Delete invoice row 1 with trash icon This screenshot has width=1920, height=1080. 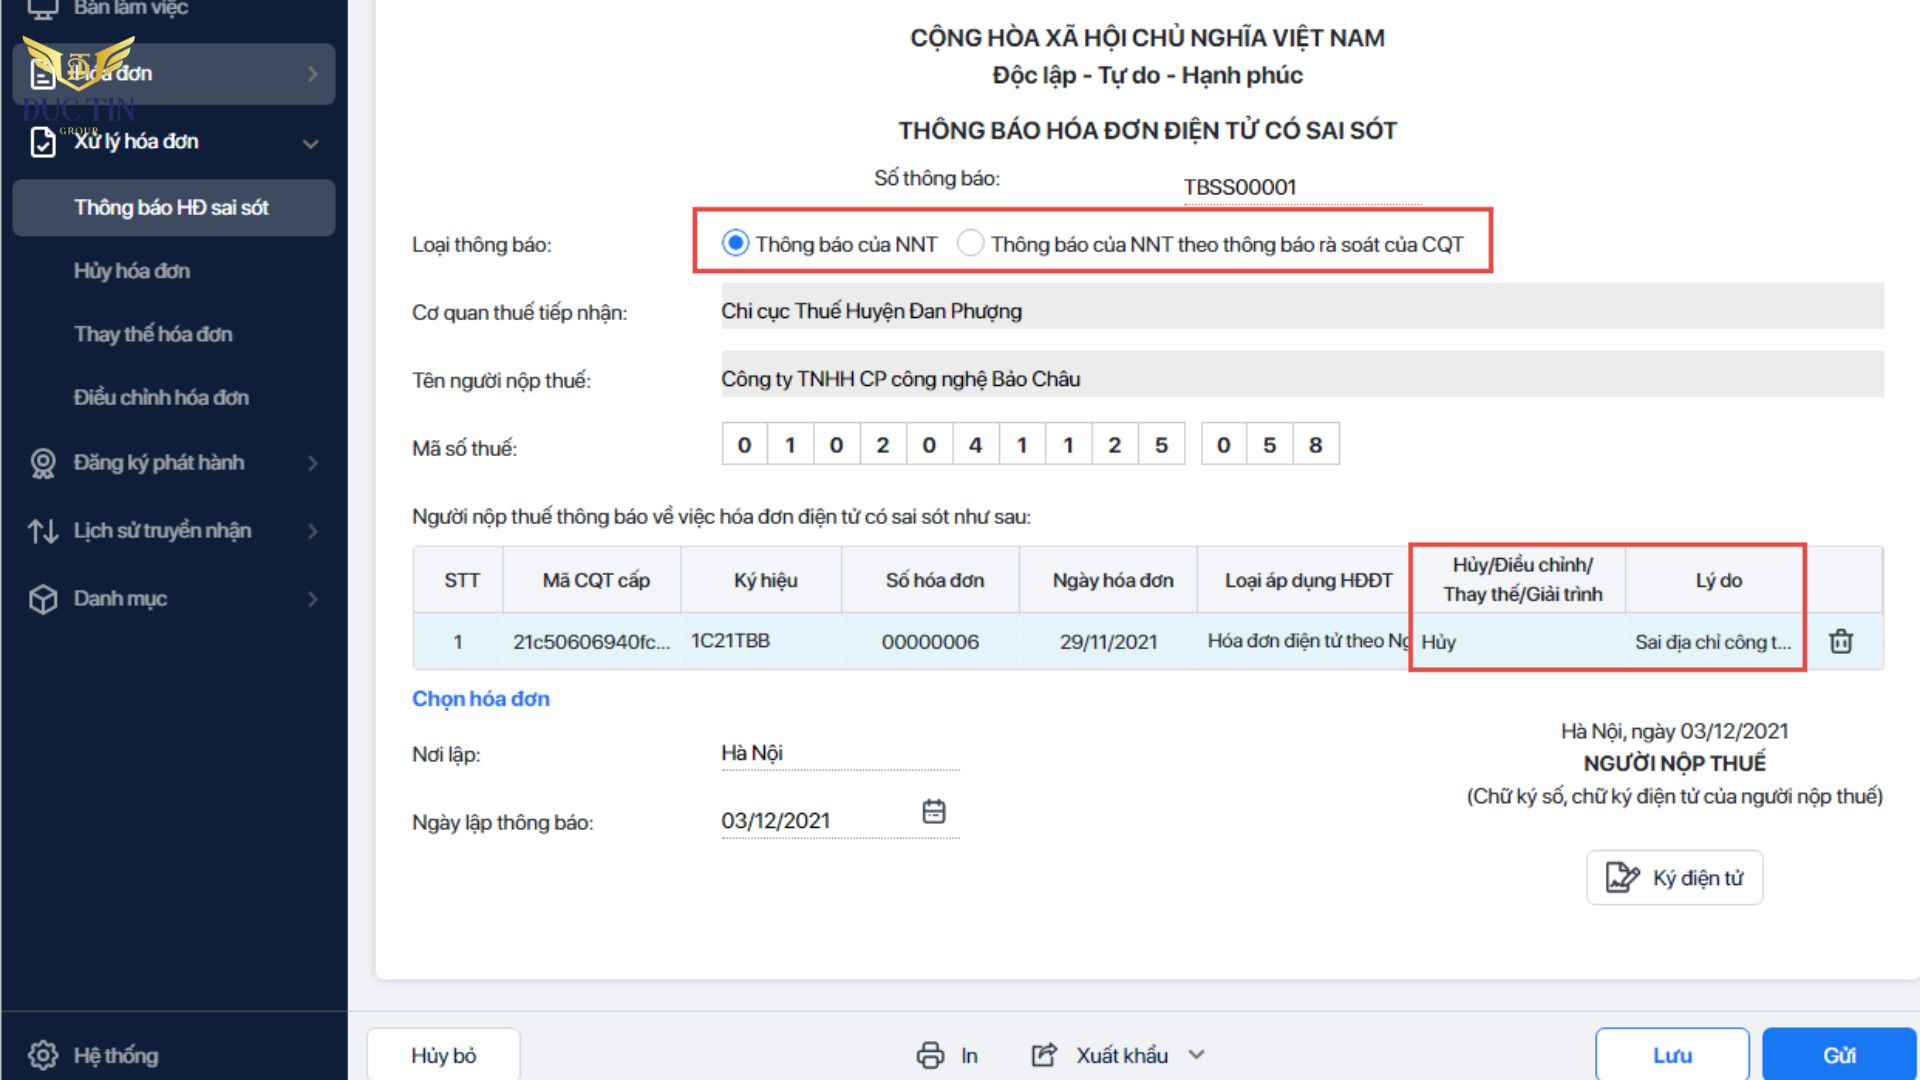tap(1841, 641)
